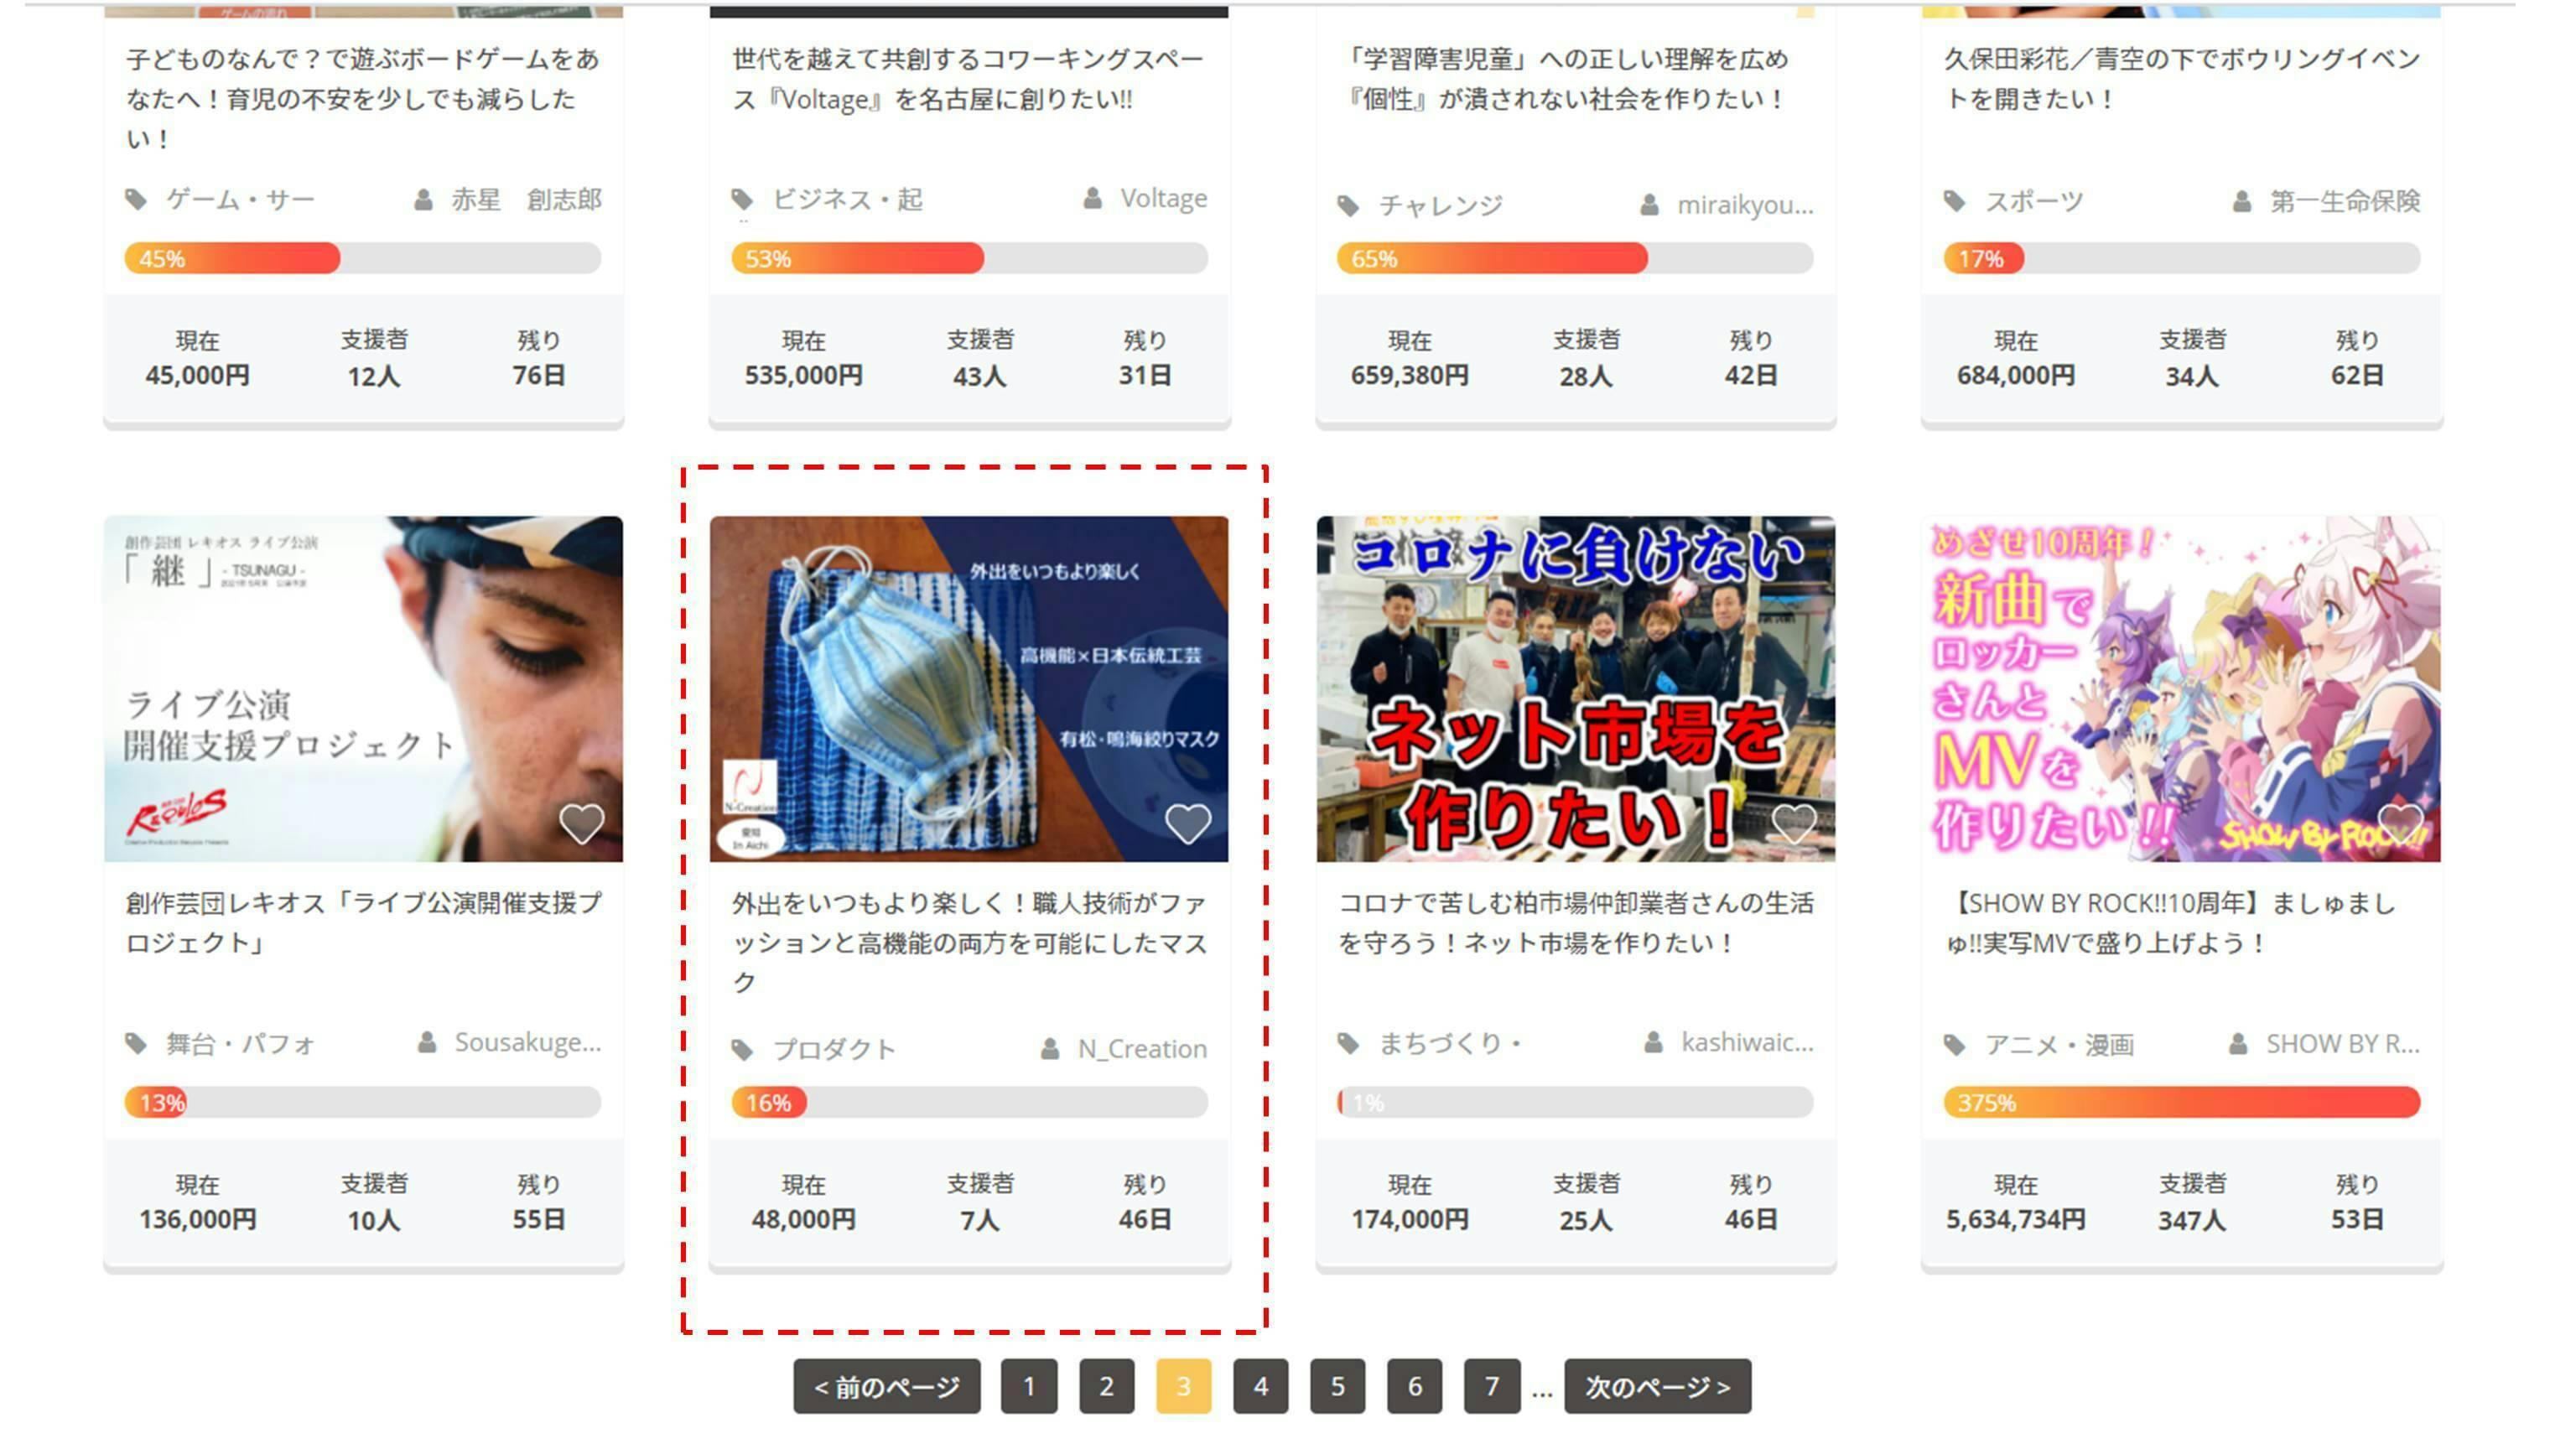Like the ネット市場を作りたい project heart

pyautogui.click(x=1794, y=824)
